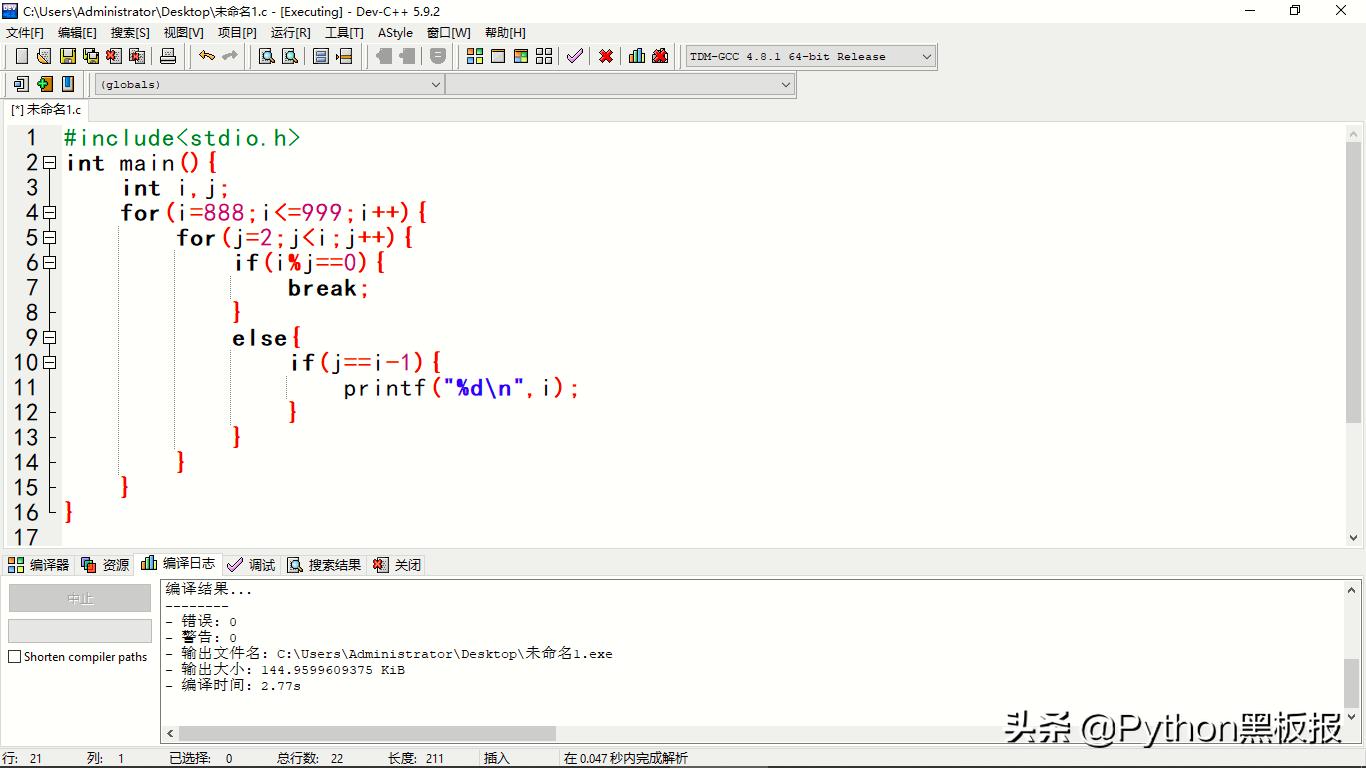
Task: Undo last edit with the back-arrow icon
Action: 206,56
